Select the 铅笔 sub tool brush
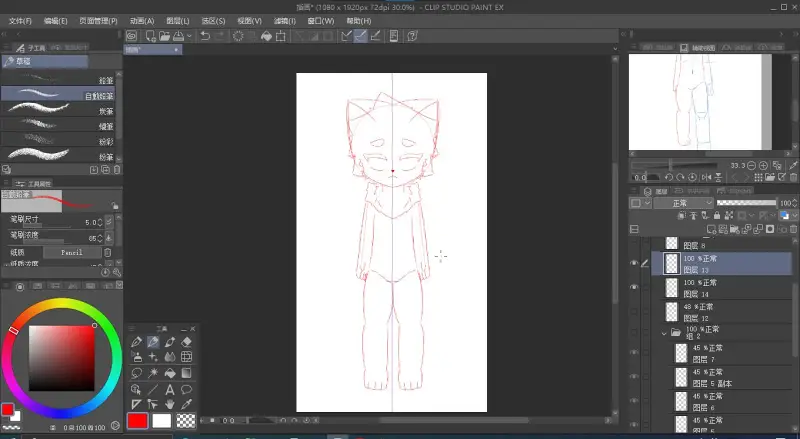 pos(58,79)
